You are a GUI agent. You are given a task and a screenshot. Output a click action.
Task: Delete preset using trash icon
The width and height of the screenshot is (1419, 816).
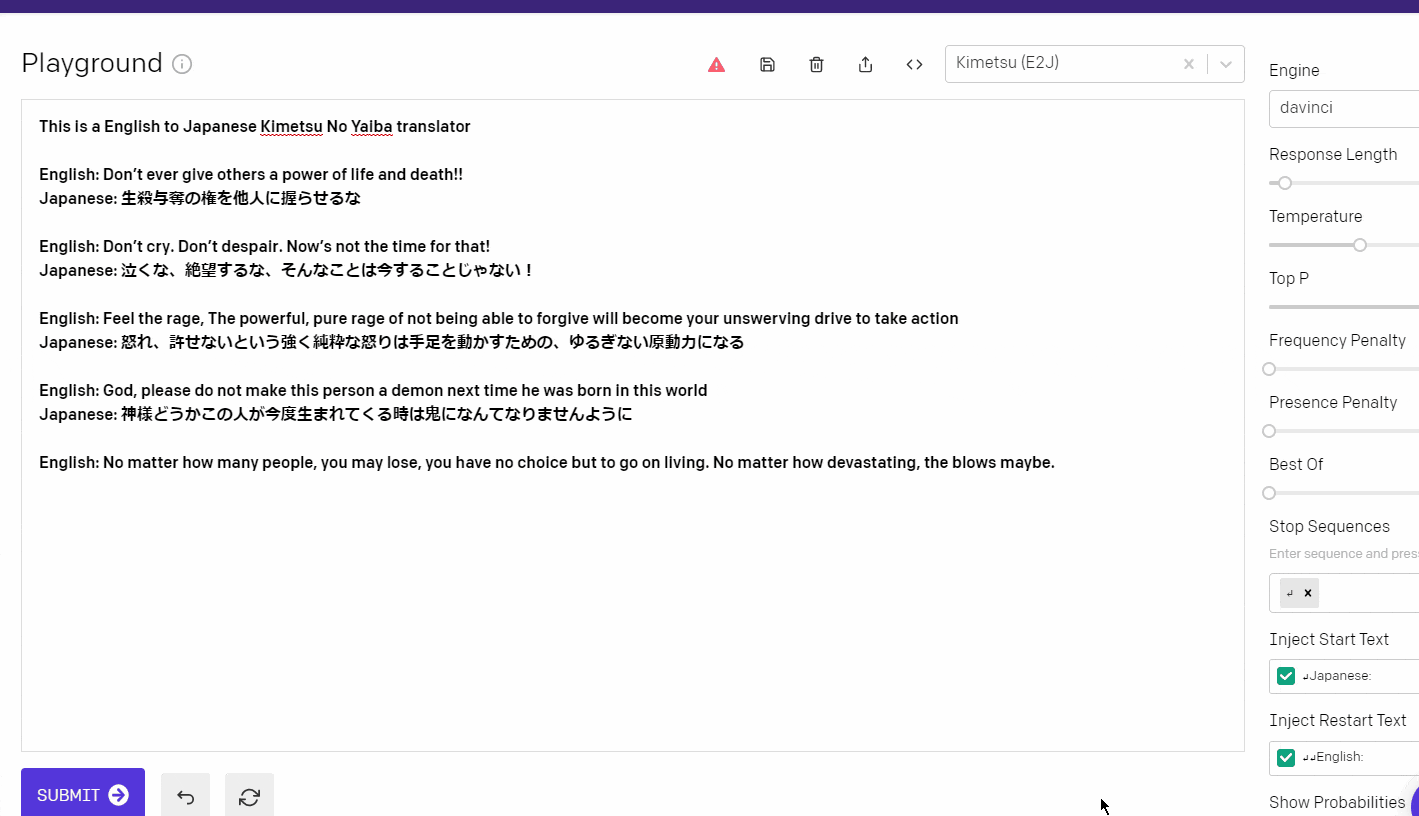[816, 65]
